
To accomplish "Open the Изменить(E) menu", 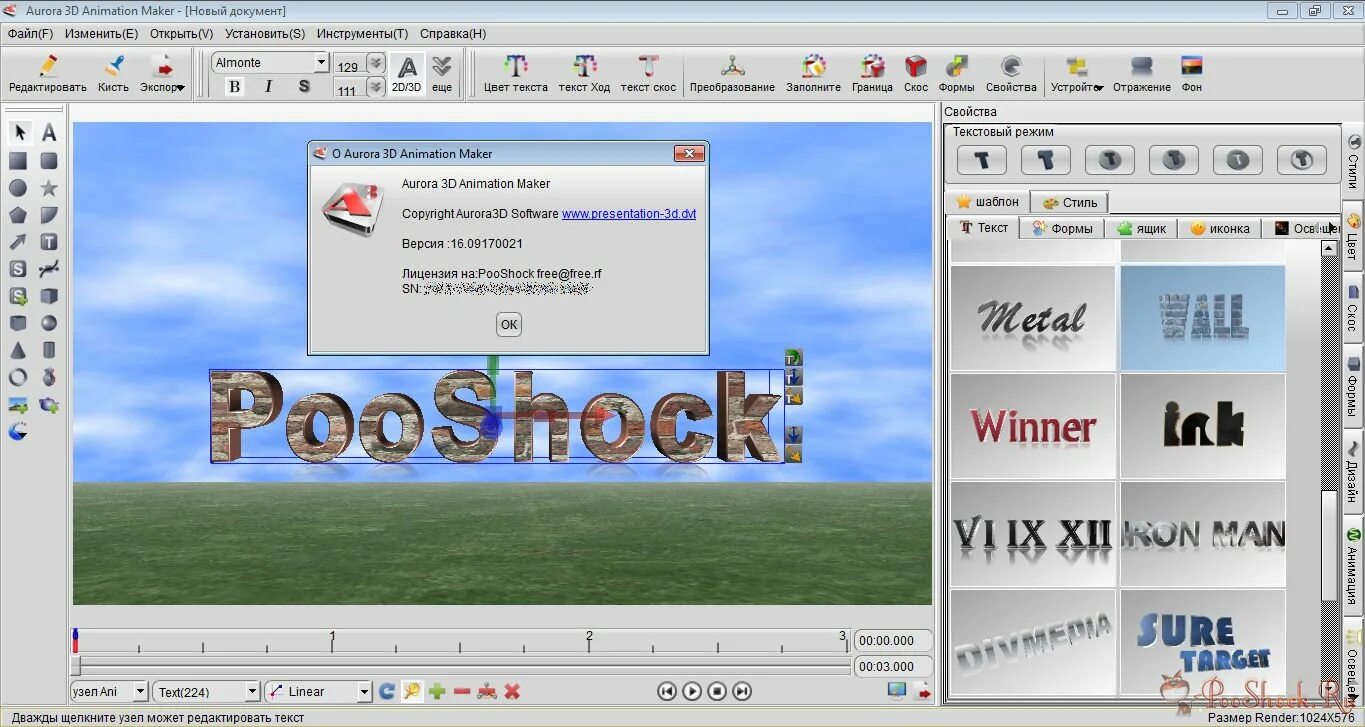I will [101, 33].
